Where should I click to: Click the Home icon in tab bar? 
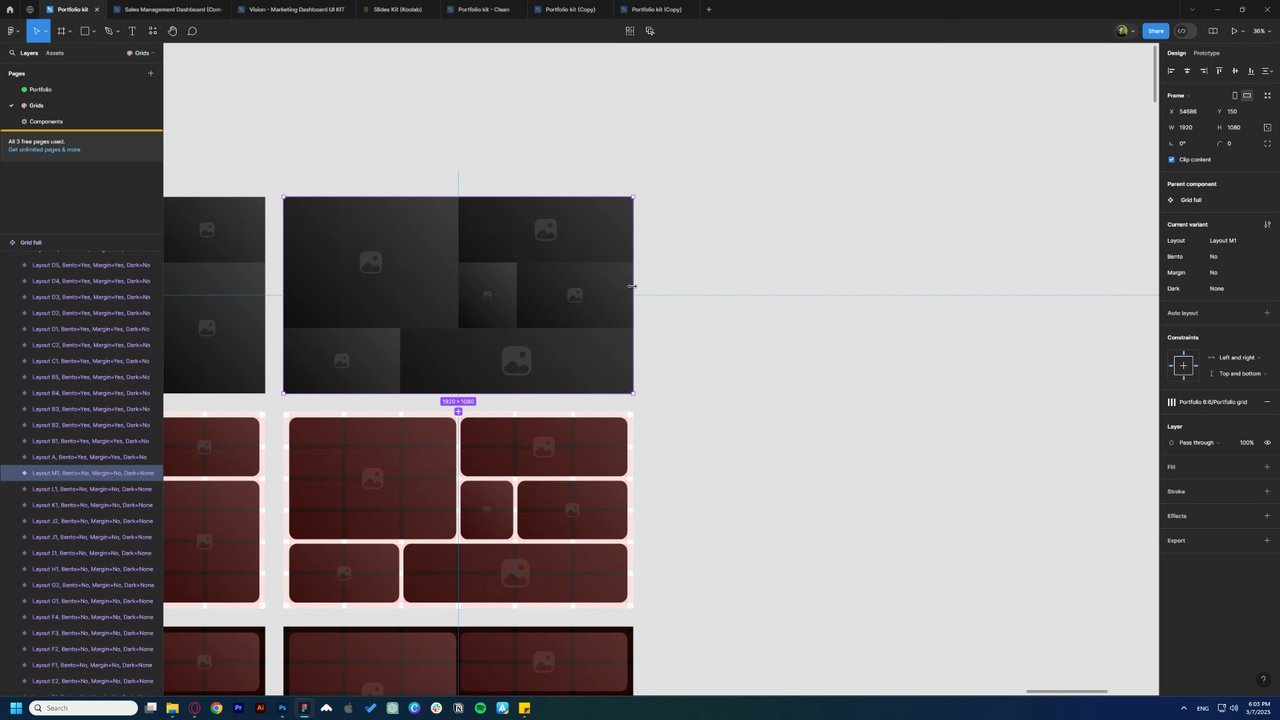pos(10,9)
